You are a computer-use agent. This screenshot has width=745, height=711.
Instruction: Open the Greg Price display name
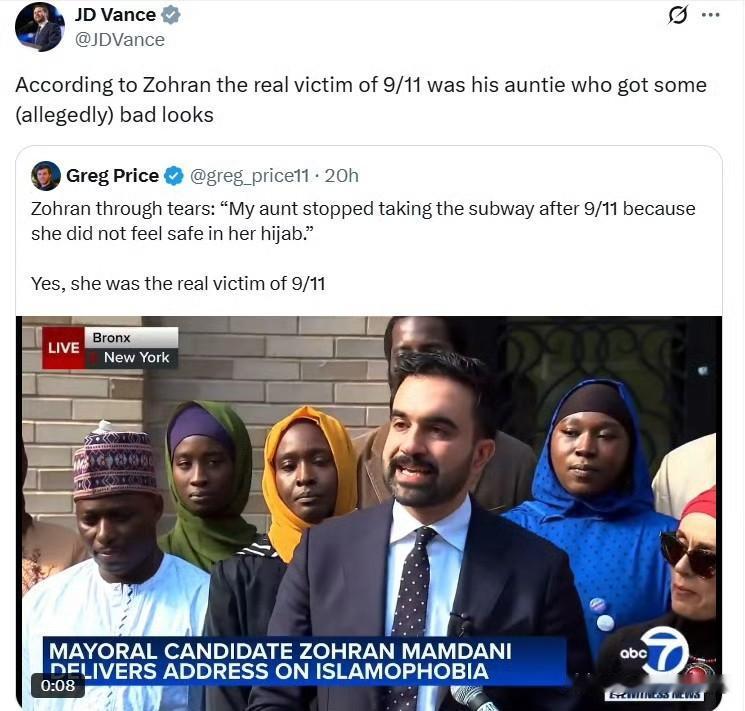(112, 176)
